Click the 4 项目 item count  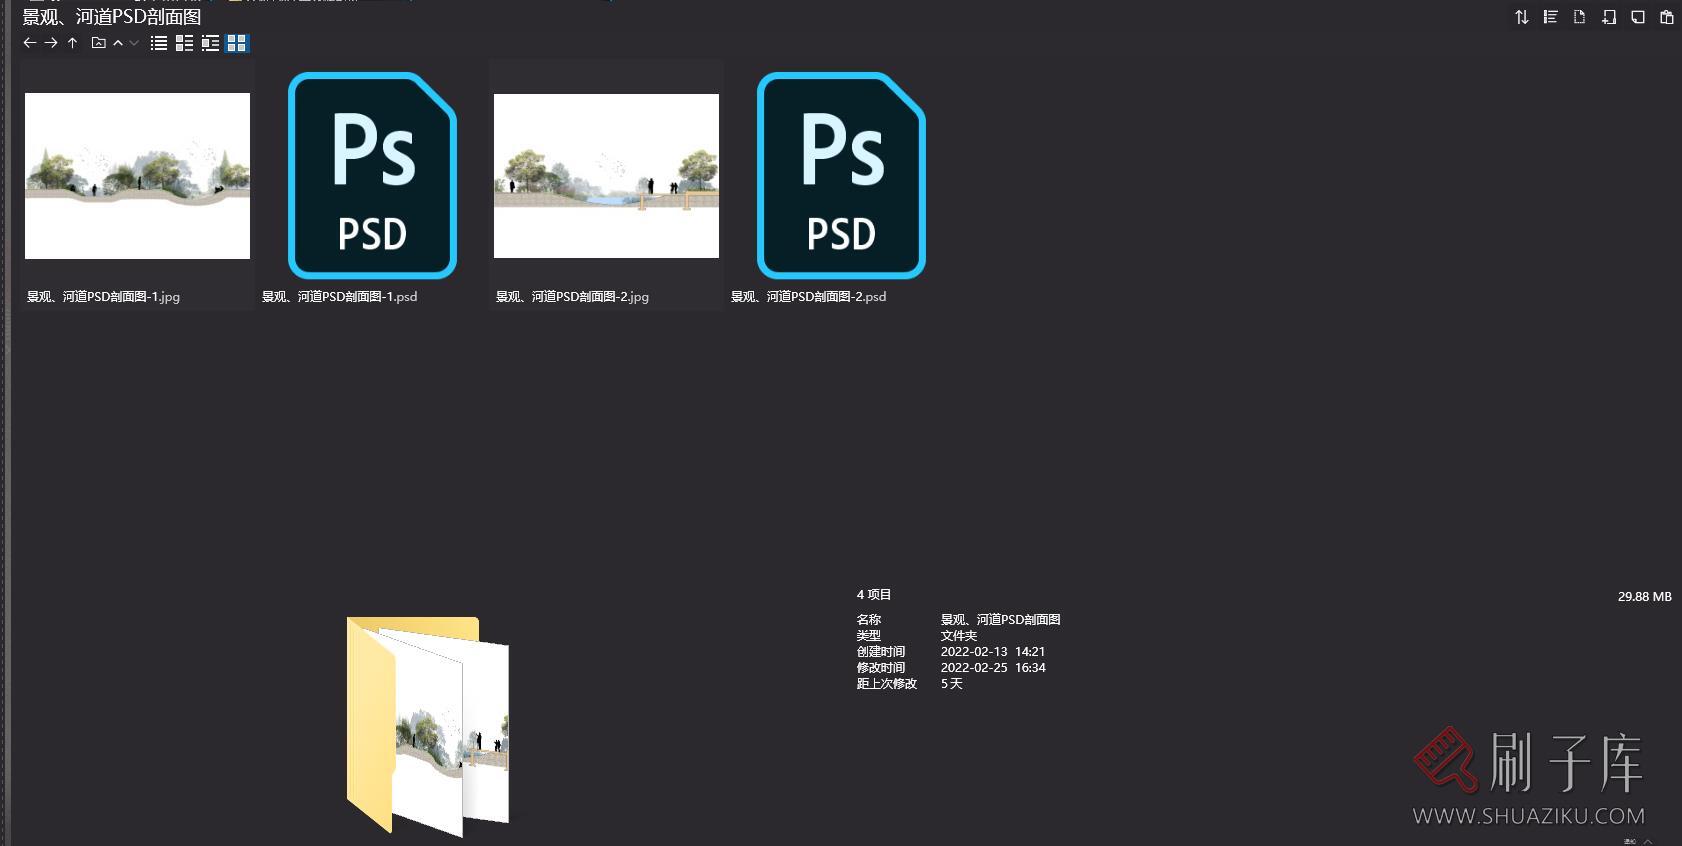(x=874, y=595)
